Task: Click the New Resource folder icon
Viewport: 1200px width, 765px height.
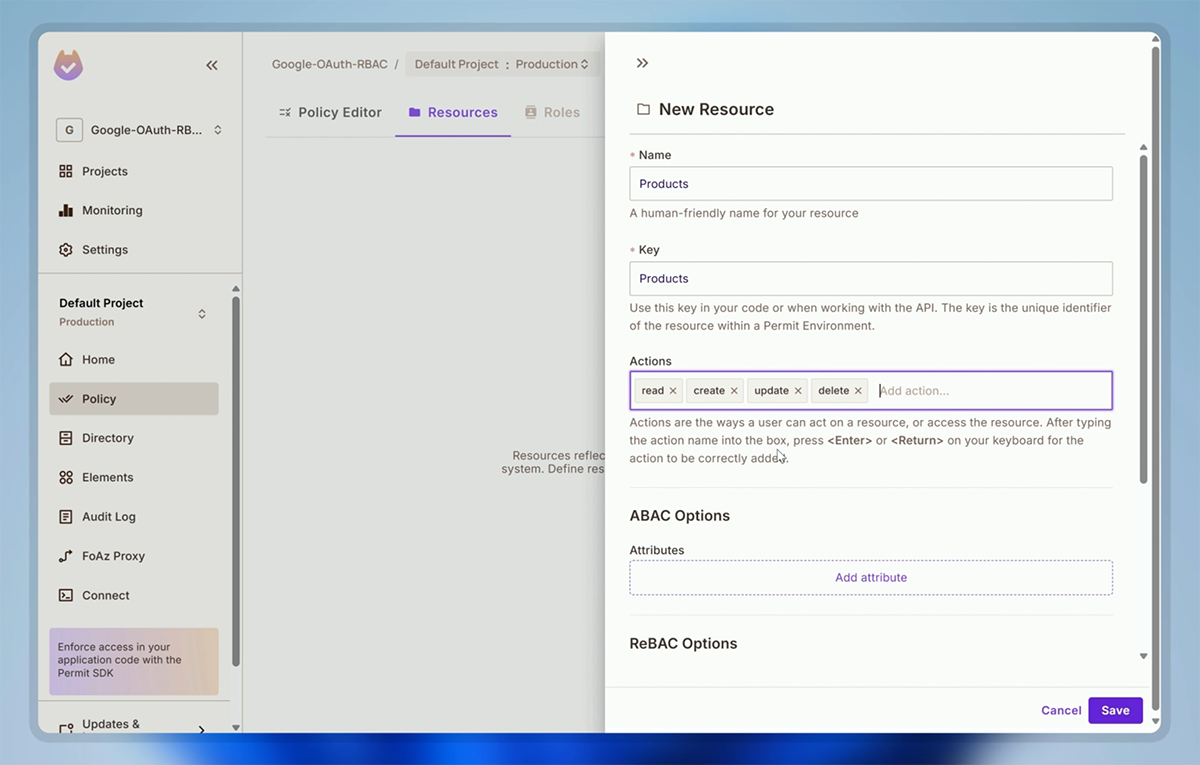Action: [x=643, y=109]
